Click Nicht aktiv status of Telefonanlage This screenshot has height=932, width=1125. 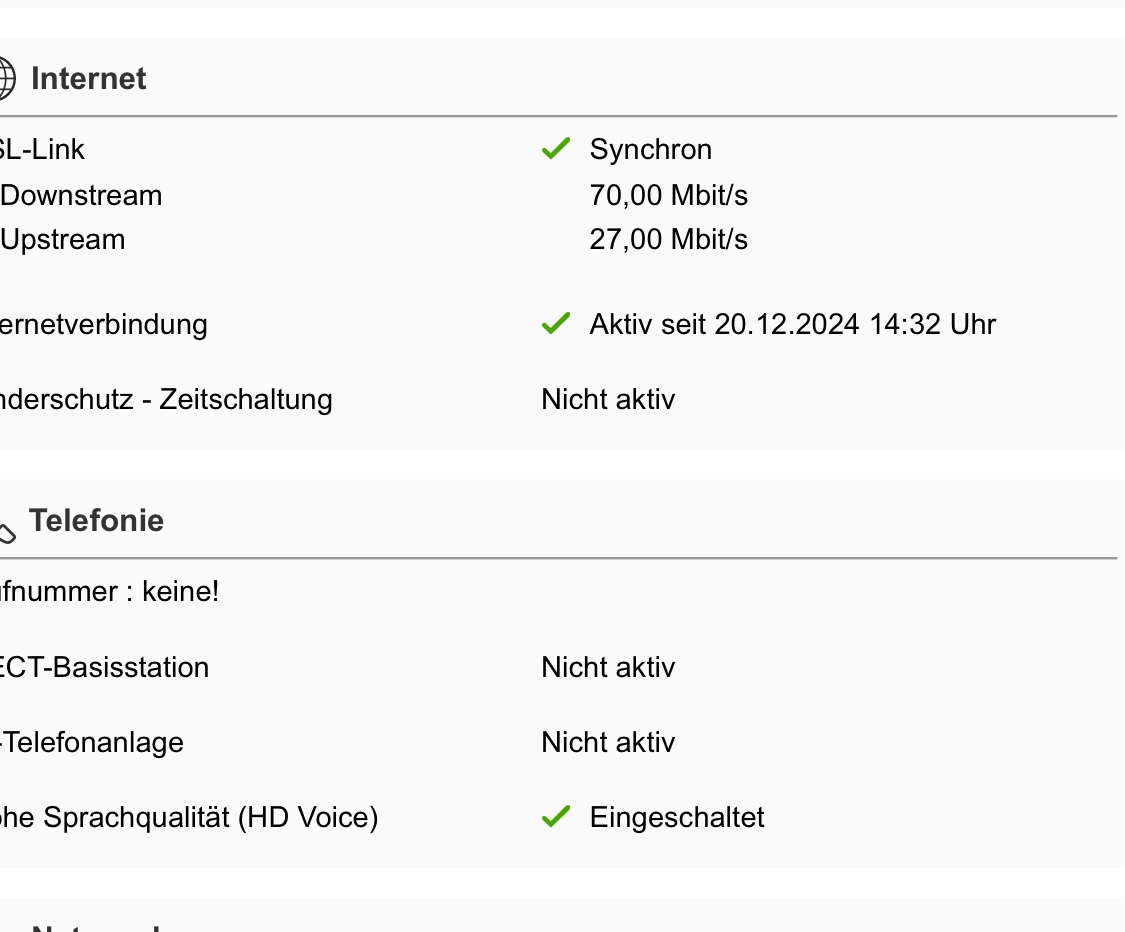(x=608, y=742)
